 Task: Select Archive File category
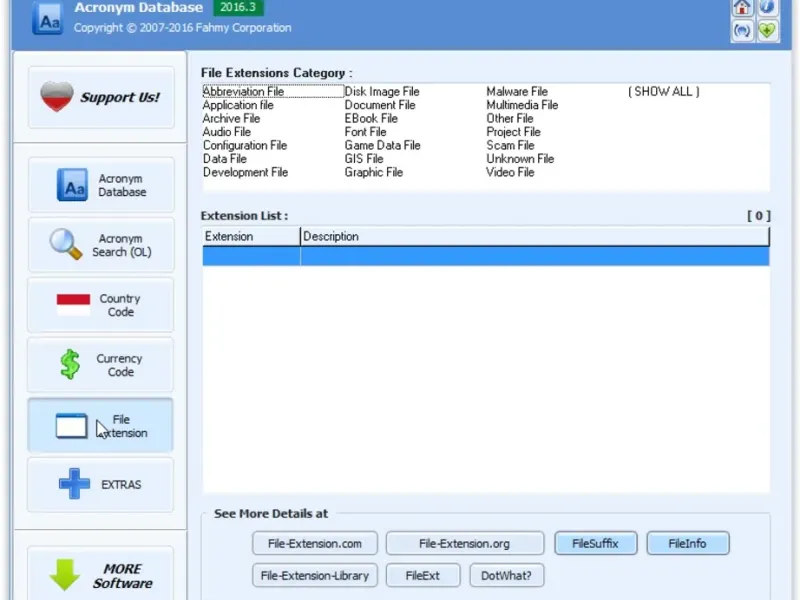231,118
